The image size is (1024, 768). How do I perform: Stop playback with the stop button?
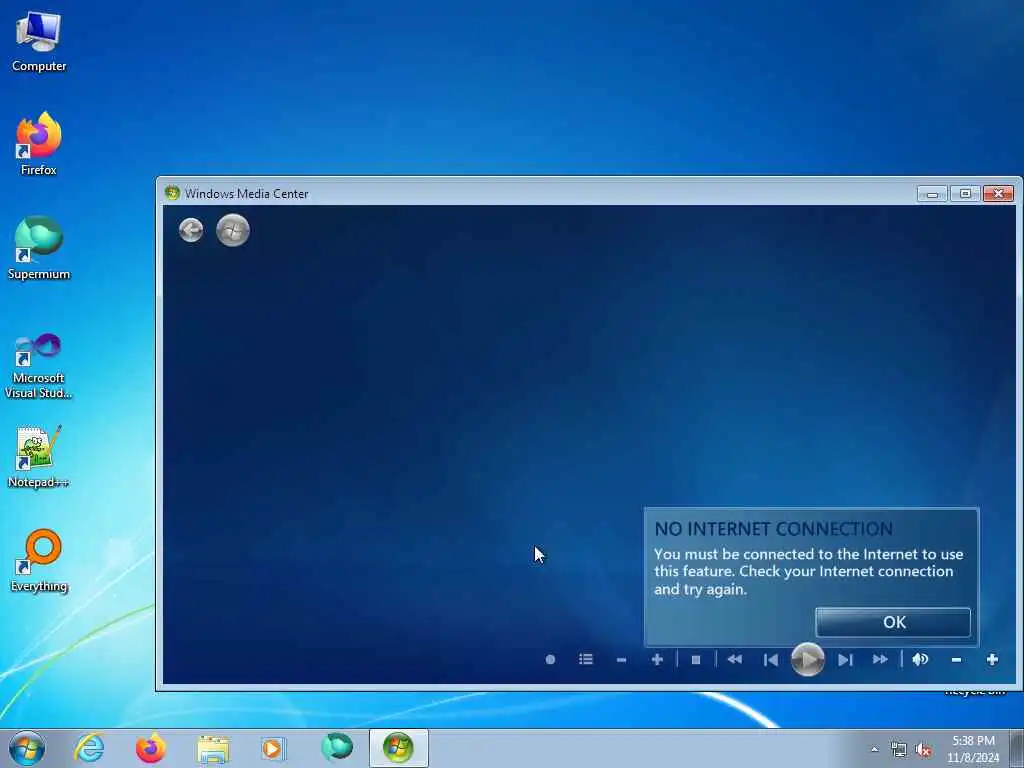coord(696,660)
